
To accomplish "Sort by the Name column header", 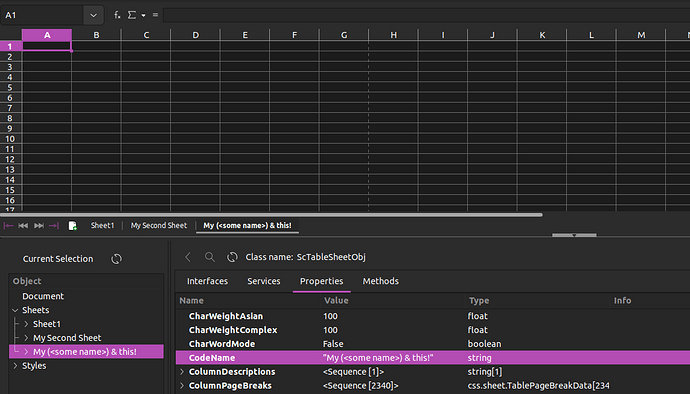I will 191,301.
